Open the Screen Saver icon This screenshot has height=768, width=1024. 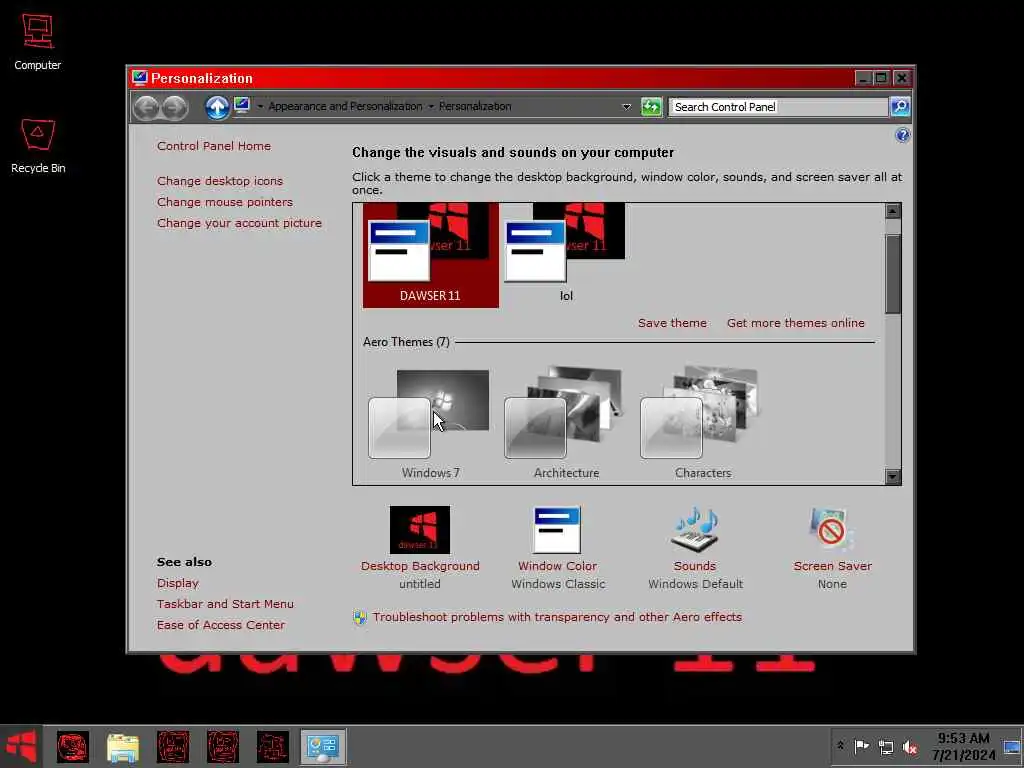(832, 530)
